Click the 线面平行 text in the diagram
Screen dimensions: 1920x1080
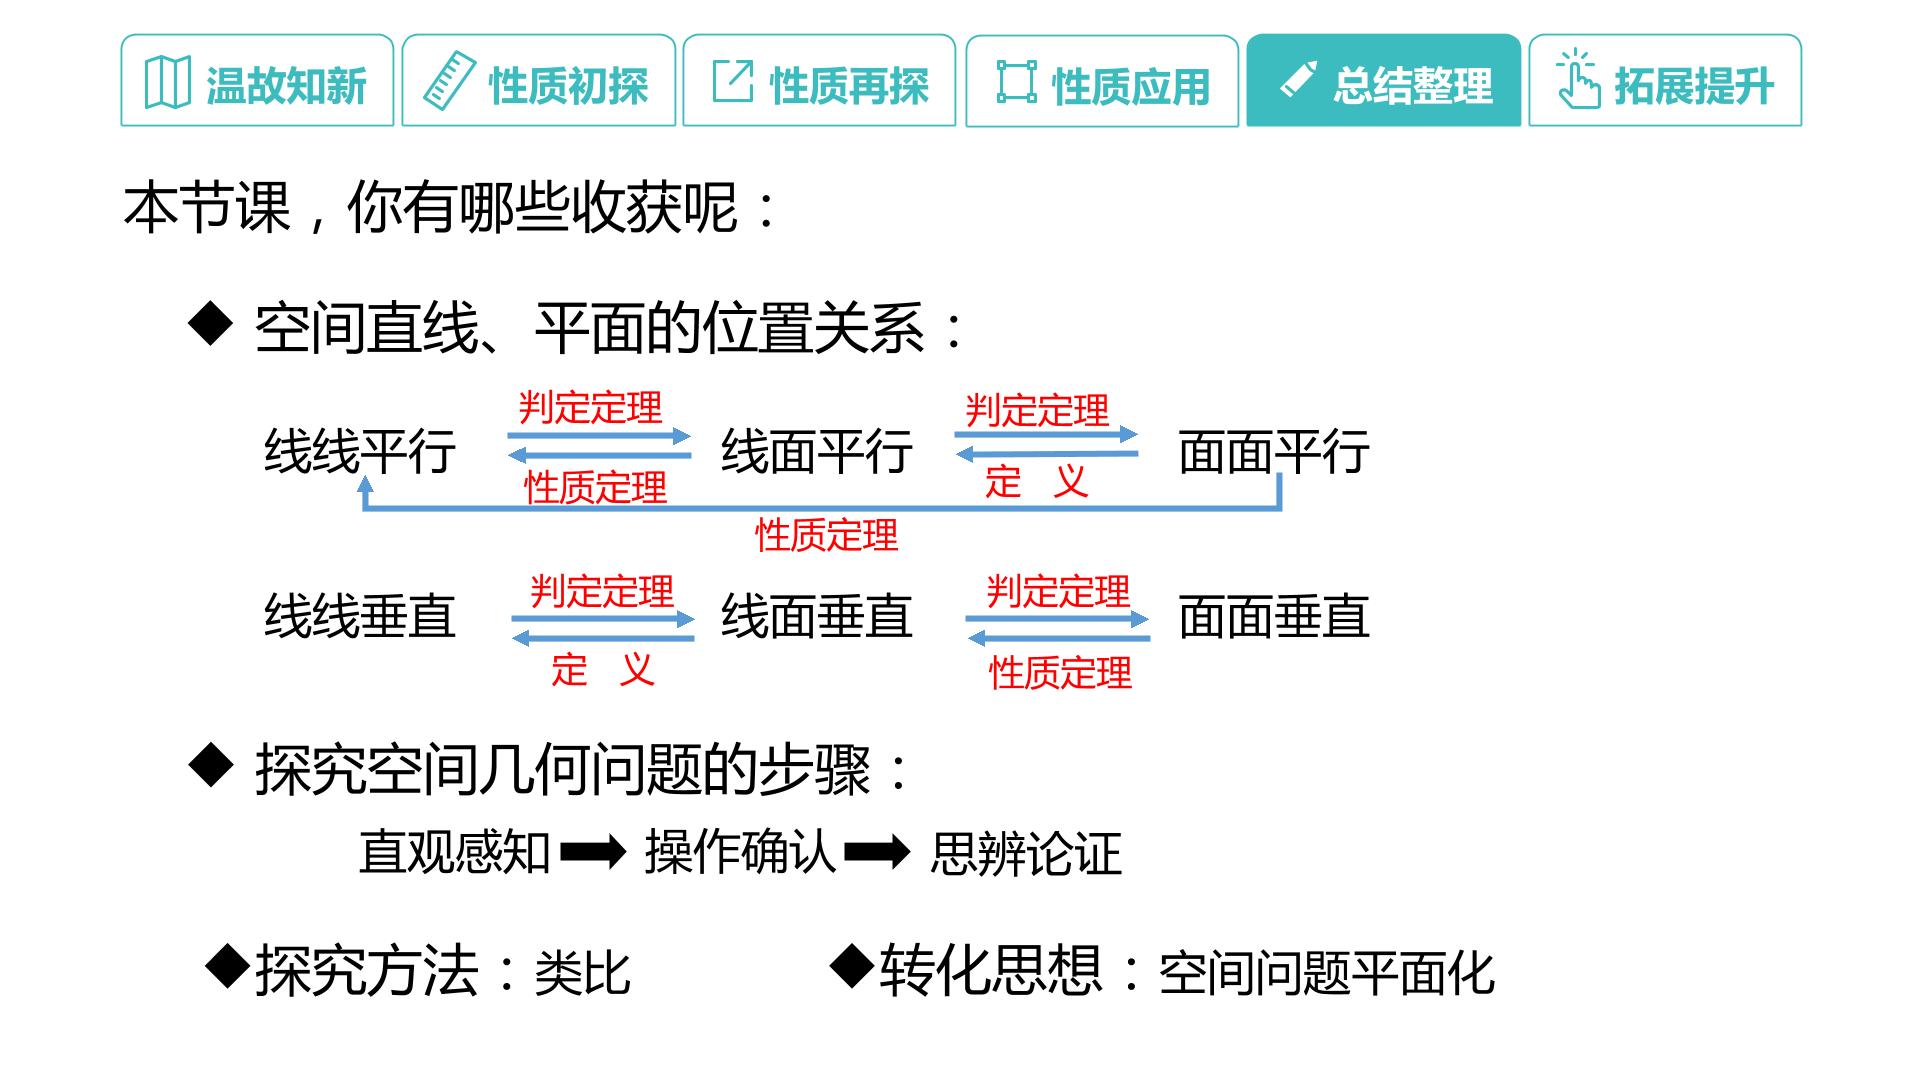tap(816, 451)
